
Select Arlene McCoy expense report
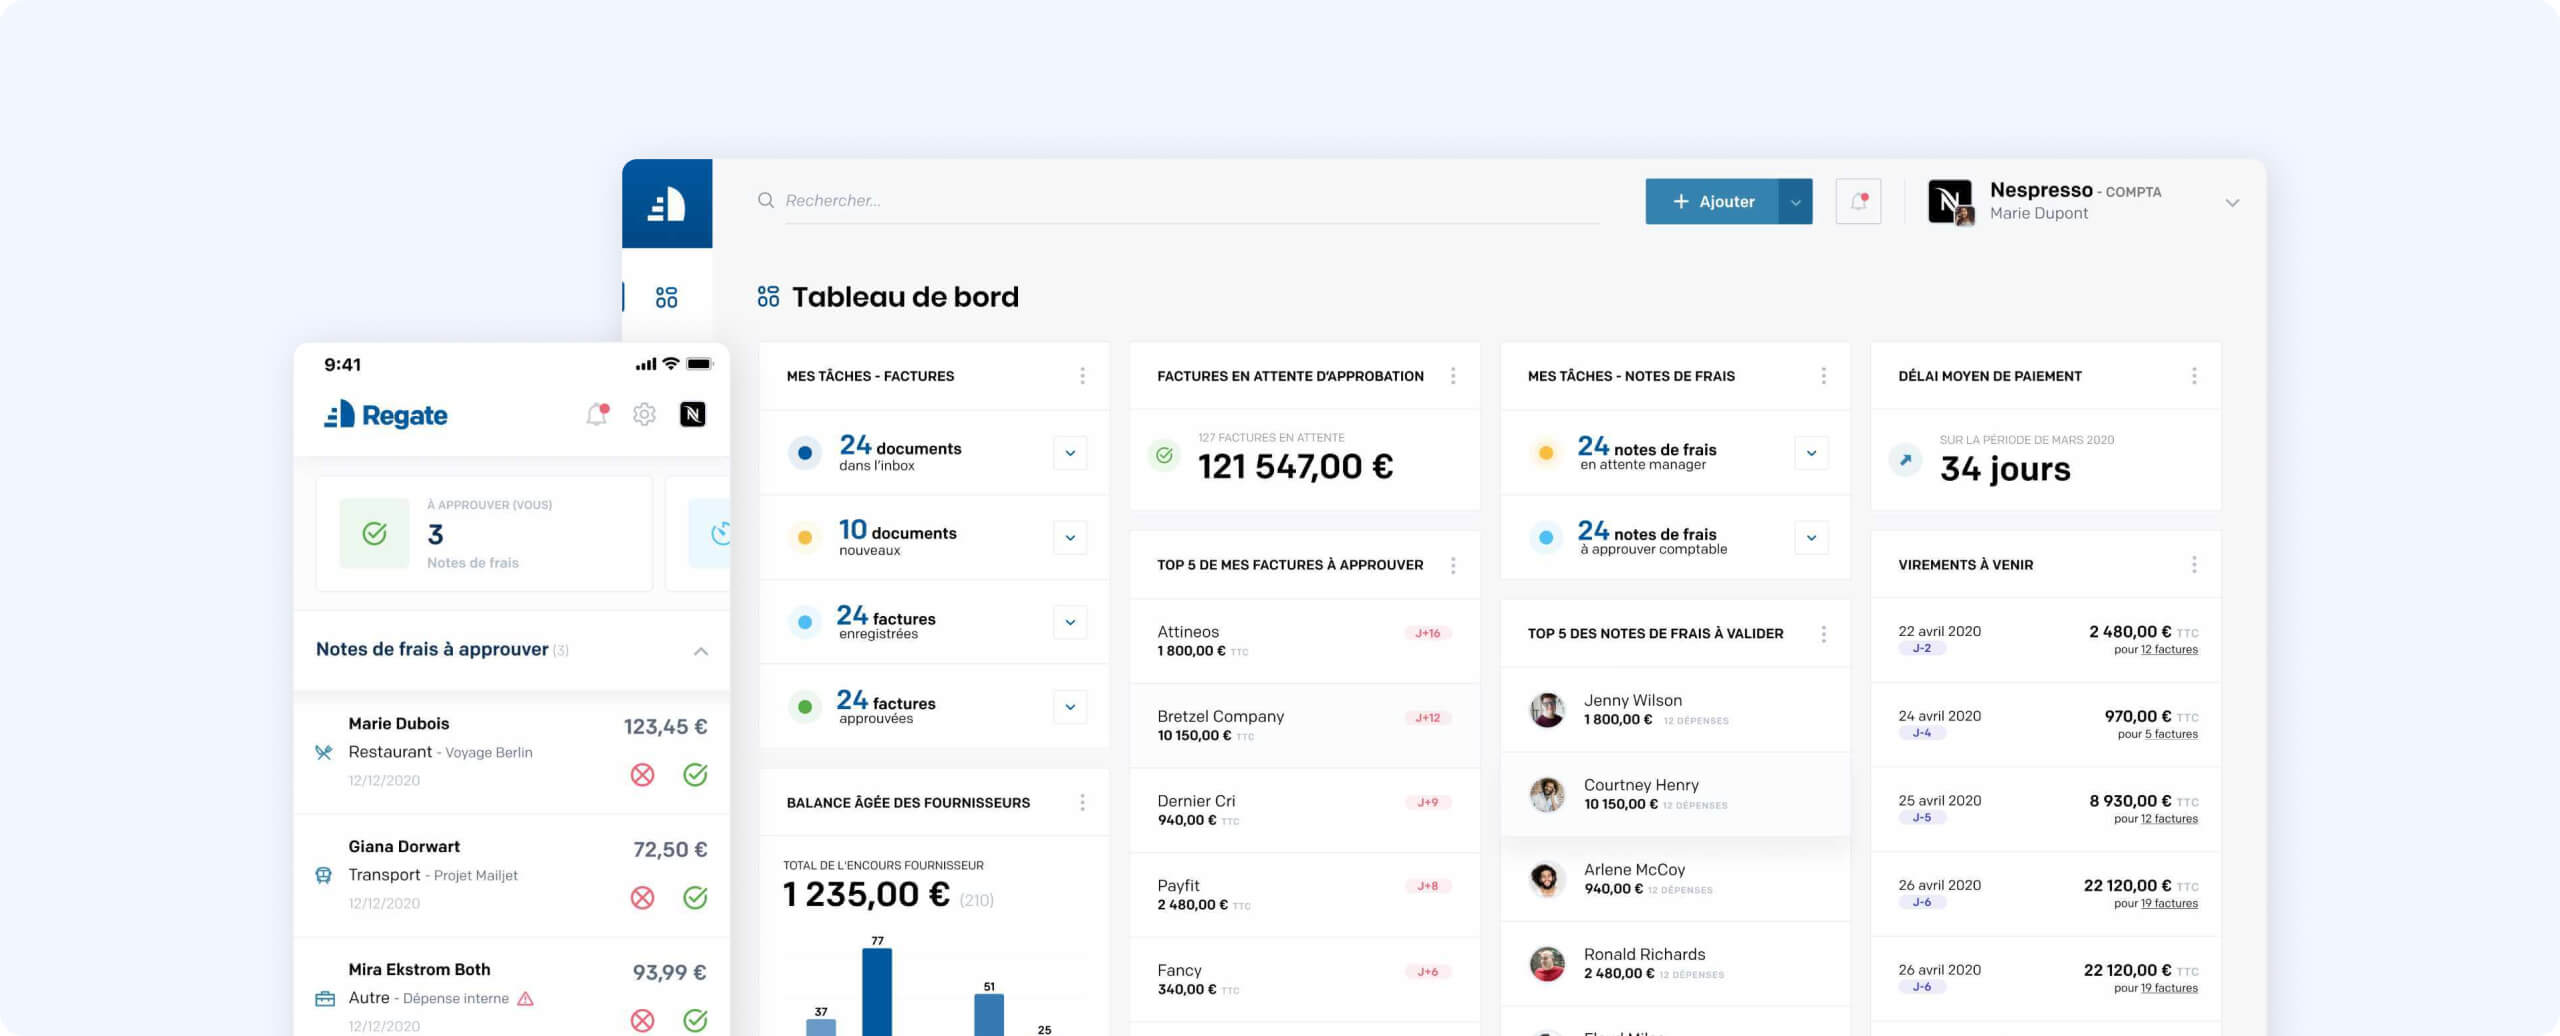1675,879
